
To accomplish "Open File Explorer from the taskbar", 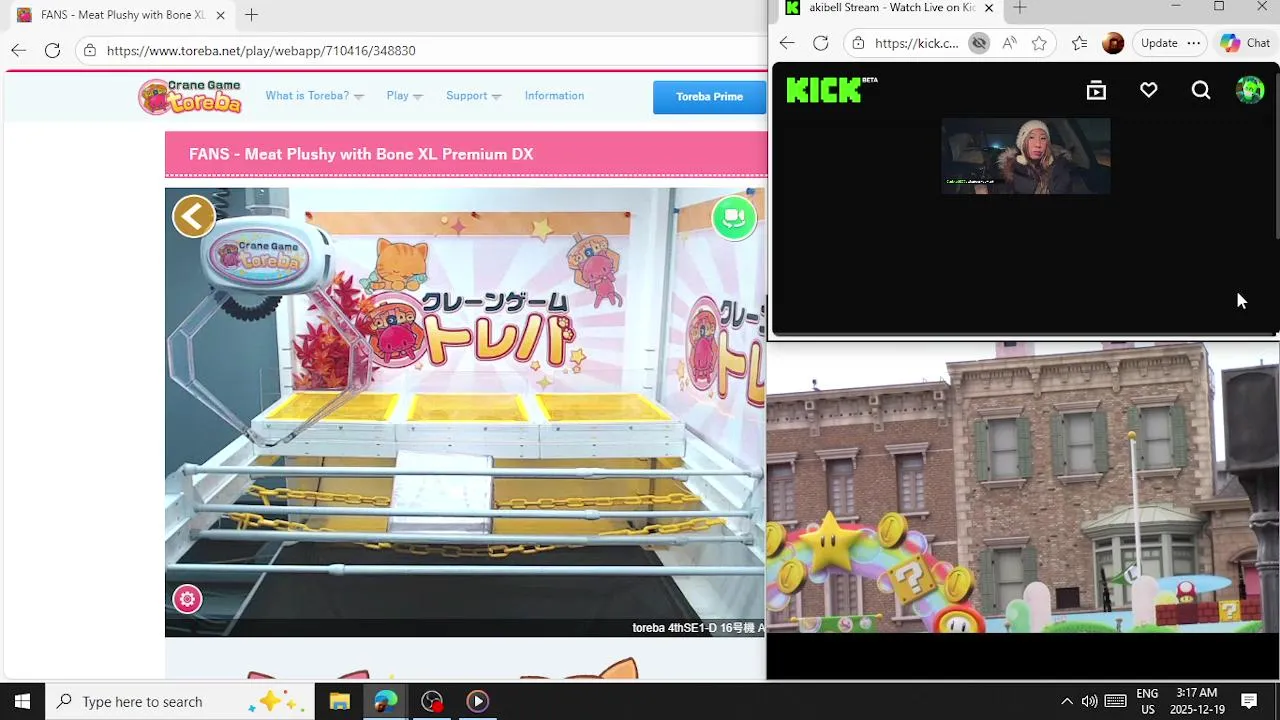I will 340,701.
